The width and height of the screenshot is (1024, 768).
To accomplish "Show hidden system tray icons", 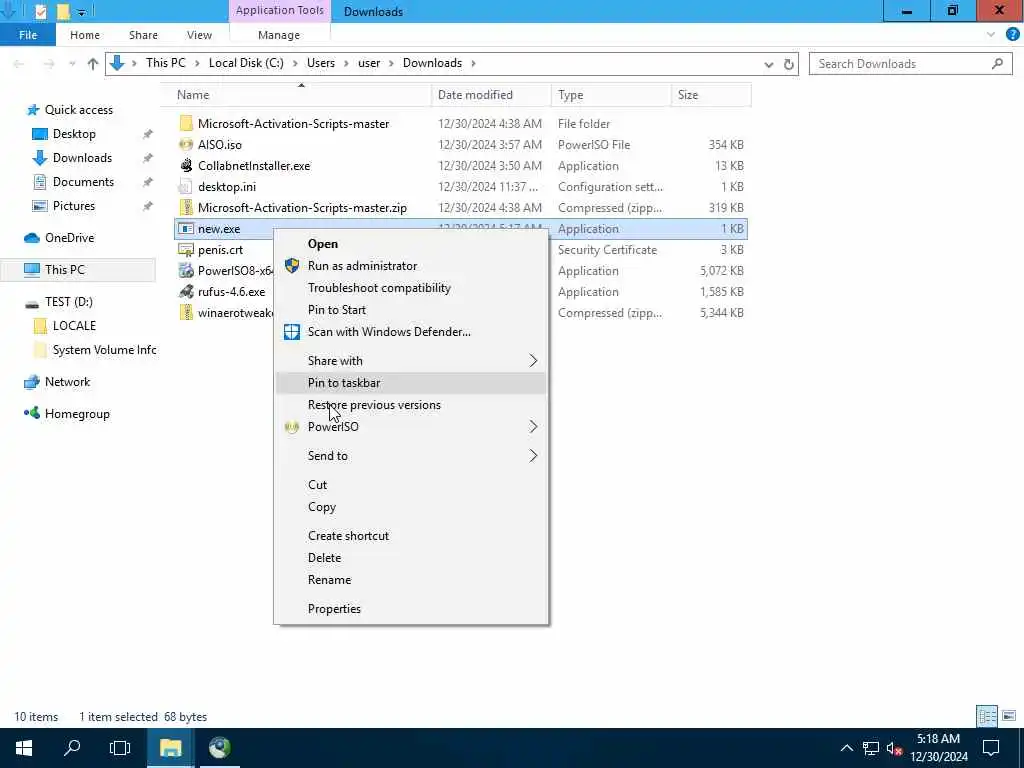I will [x=846, y=748].
